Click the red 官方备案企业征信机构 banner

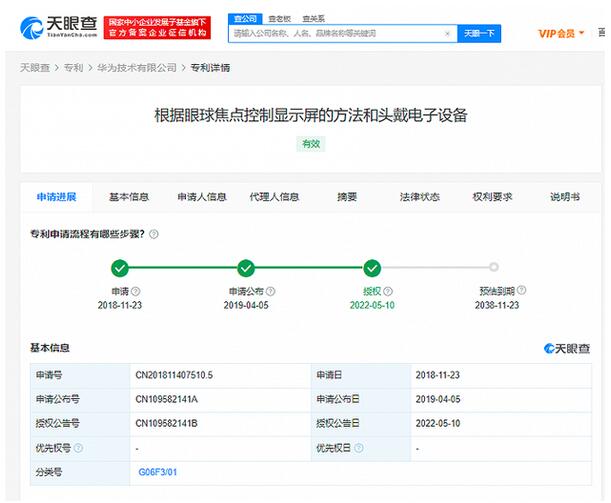(x=157, y=27)
